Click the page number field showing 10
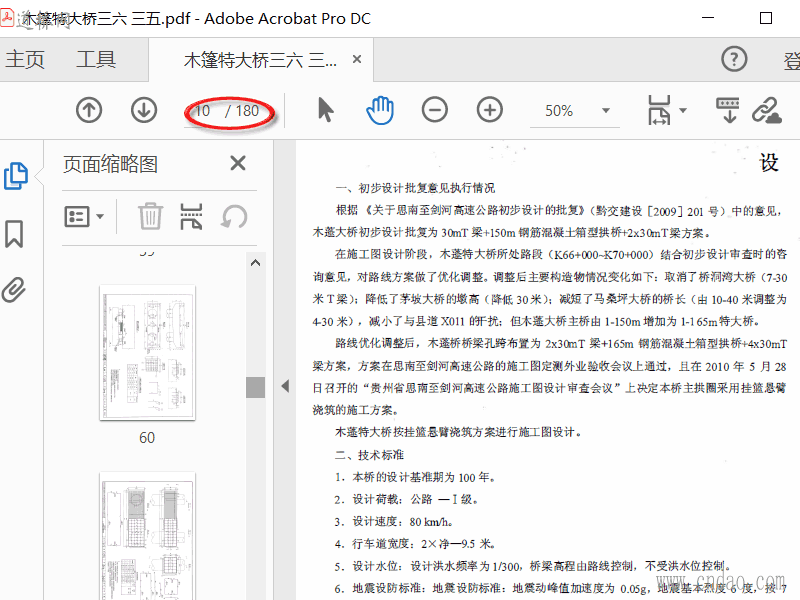Screen dimensions: 800x600 [x=203, y=111]
